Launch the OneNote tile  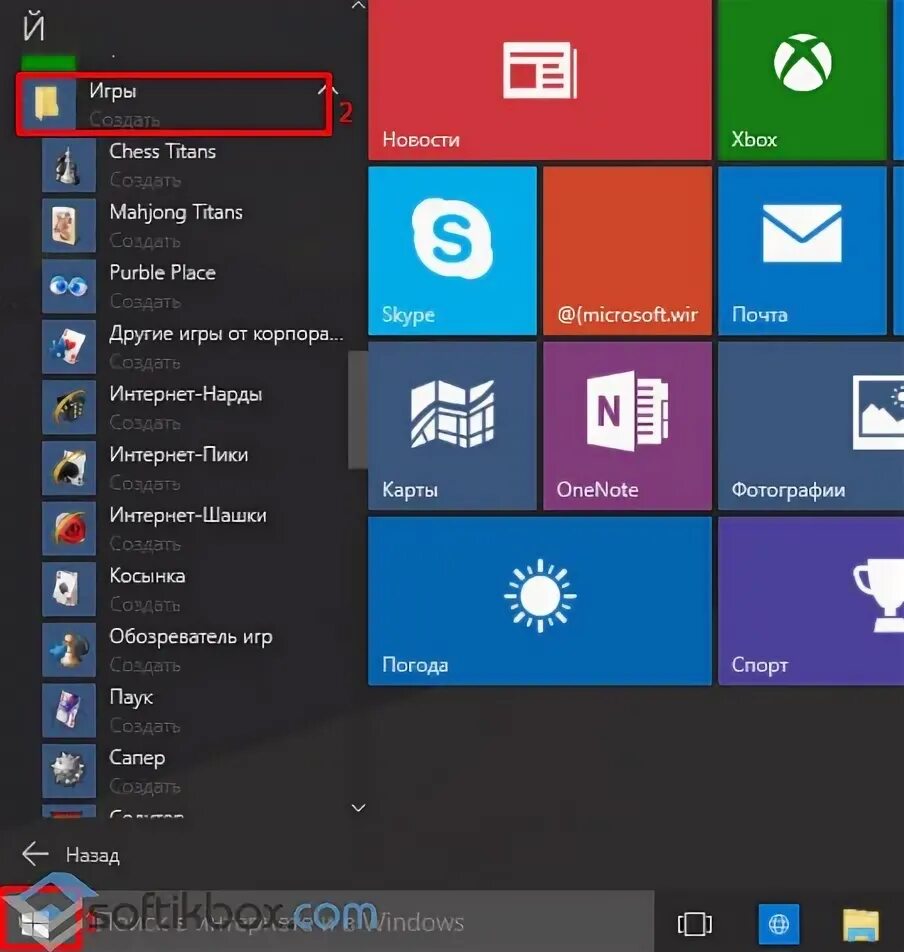click(x=627, y=426)
